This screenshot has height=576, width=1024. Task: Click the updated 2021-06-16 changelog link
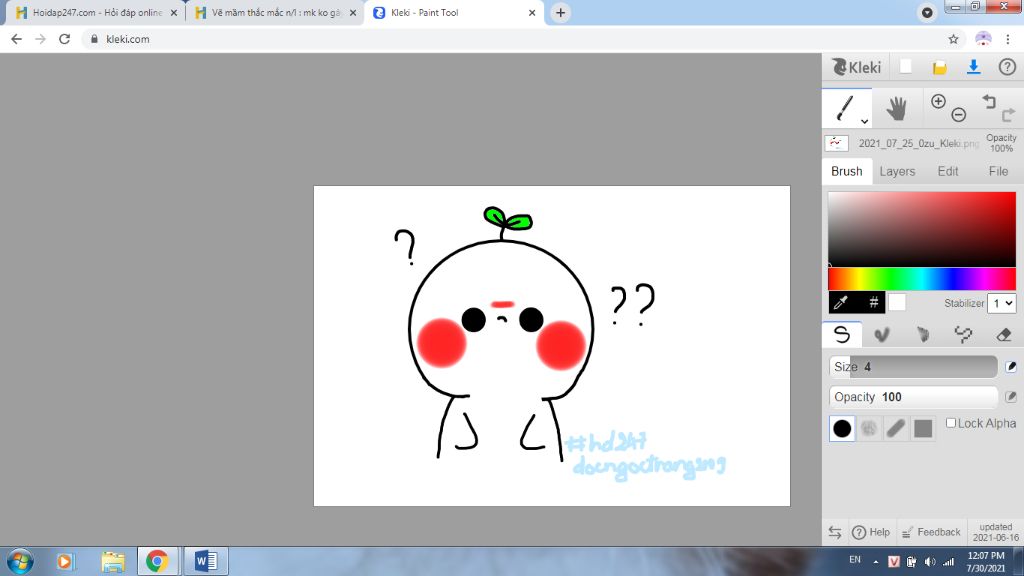[x=995, y=532]
